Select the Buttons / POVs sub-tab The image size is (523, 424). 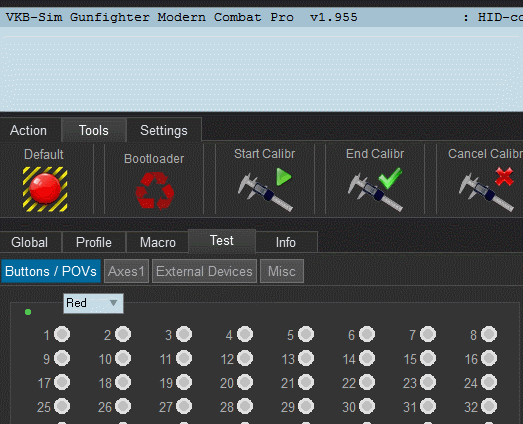[51, 271]
